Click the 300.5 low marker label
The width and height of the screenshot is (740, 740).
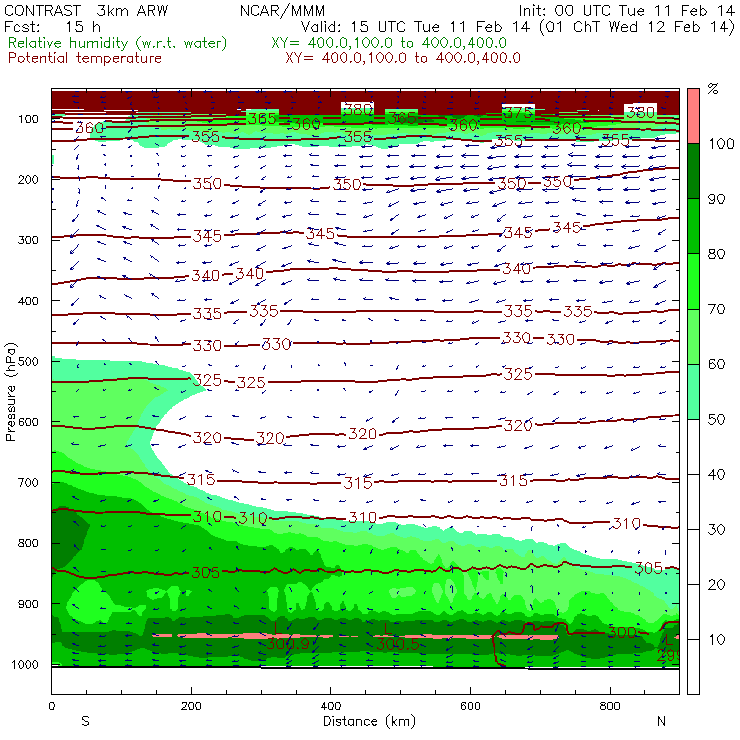(x=397, y=644)
